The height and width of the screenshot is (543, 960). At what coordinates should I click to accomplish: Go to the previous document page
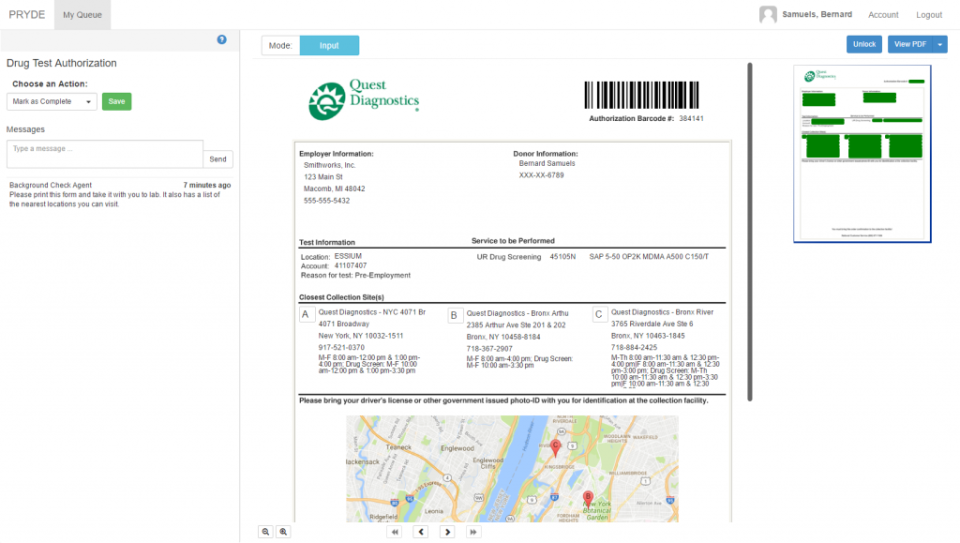click(421, 532)
